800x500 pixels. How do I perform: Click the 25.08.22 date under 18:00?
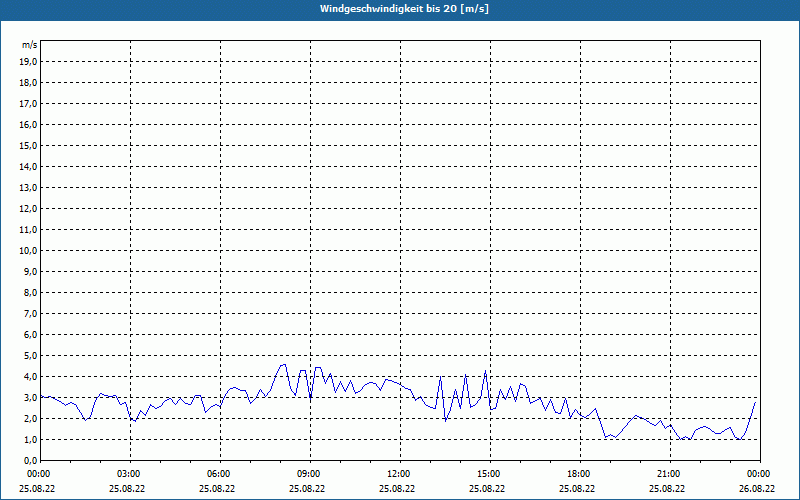click(577, 488)
